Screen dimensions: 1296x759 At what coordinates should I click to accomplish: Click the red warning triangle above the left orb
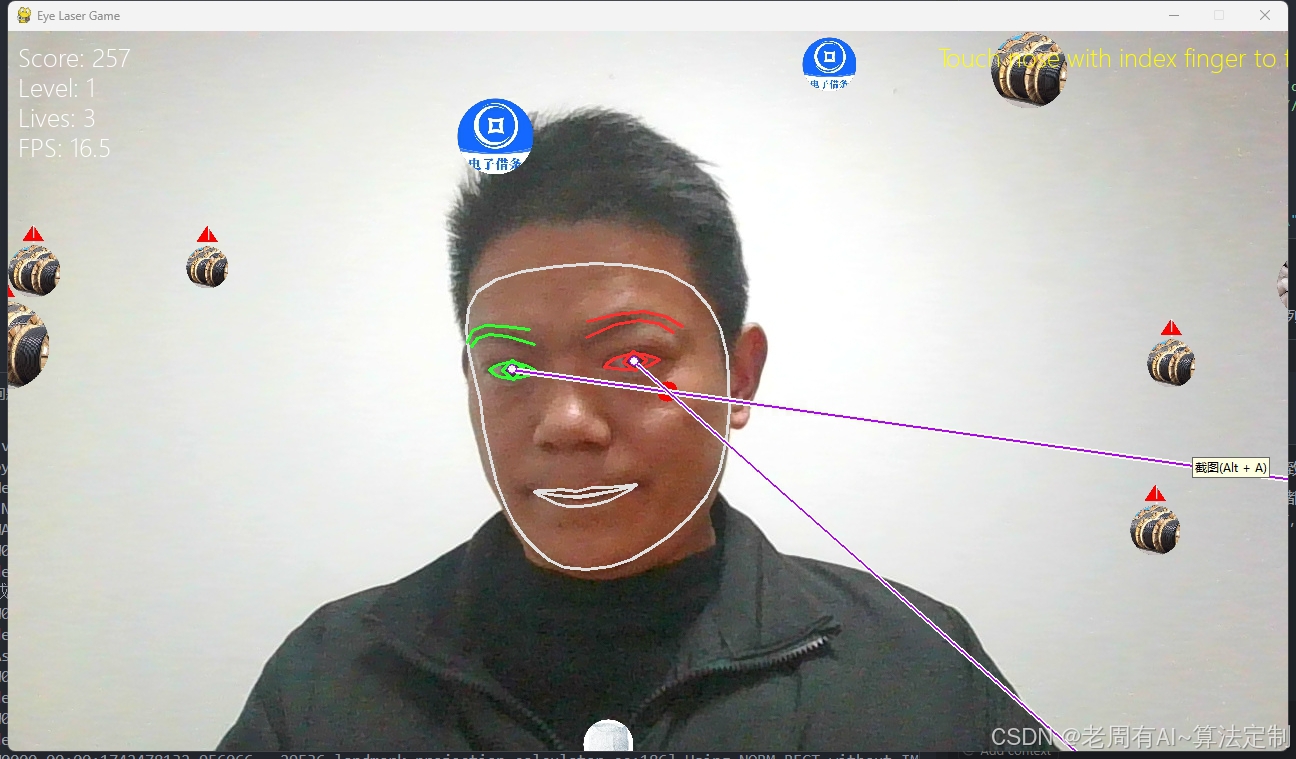point(207,234)
